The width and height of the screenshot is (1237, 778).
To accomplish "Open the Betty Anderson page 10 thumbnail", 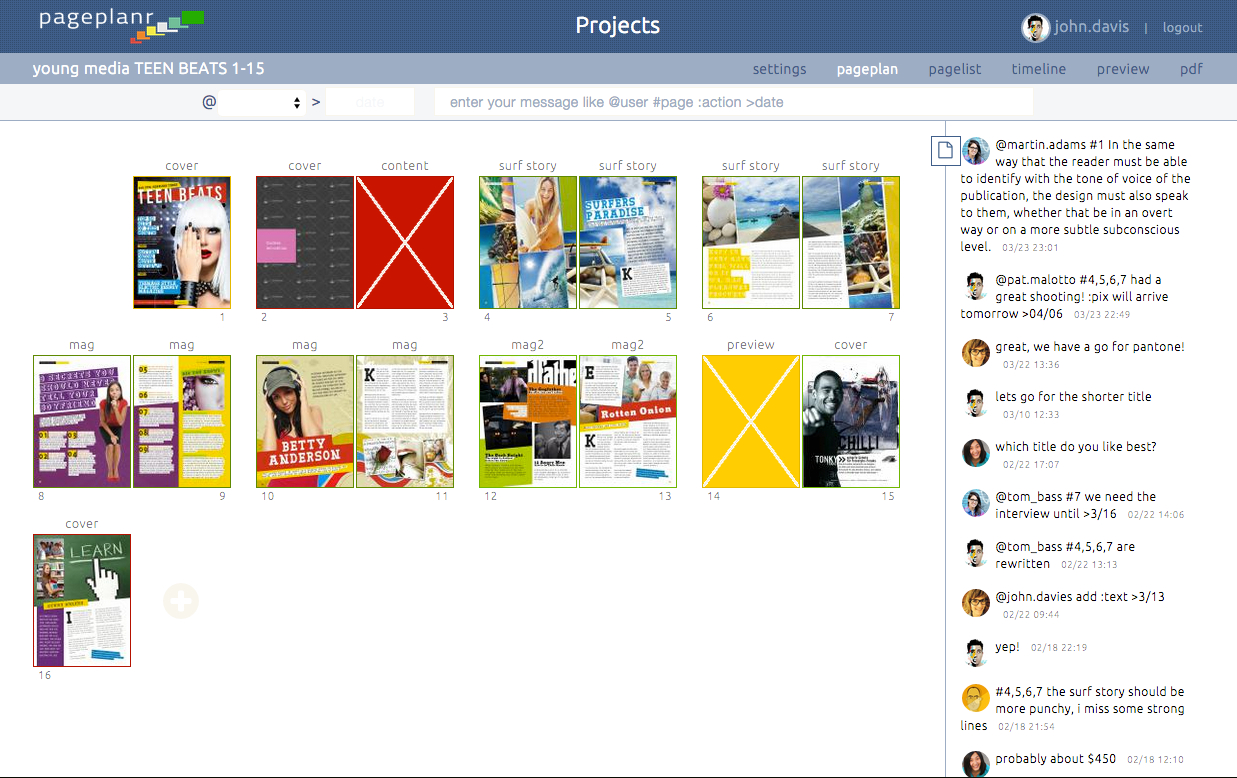I will [x=305, y=421].
